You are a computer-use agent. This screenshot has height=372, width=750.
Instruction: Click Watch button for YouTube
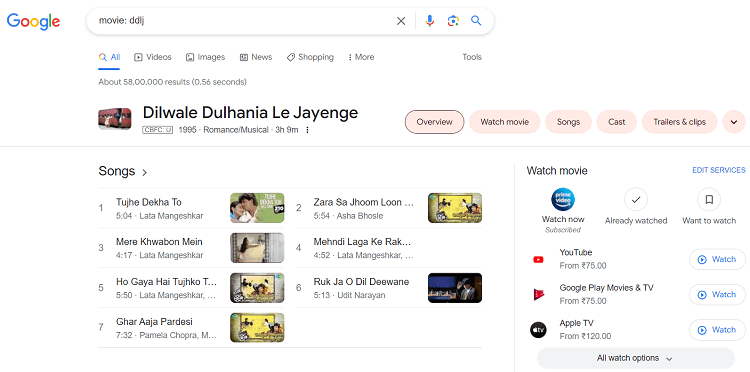717,259
